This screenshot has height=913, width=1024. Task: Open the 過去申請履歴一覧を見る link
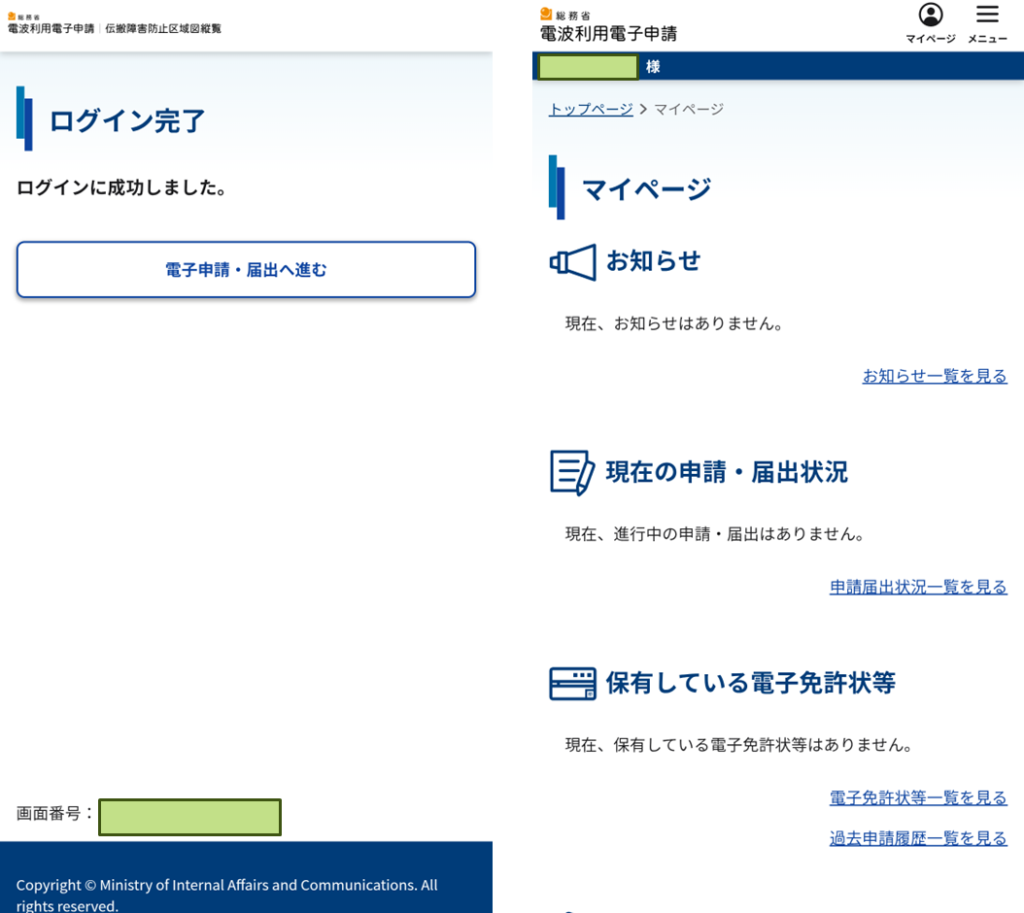[x=918, y=838]
